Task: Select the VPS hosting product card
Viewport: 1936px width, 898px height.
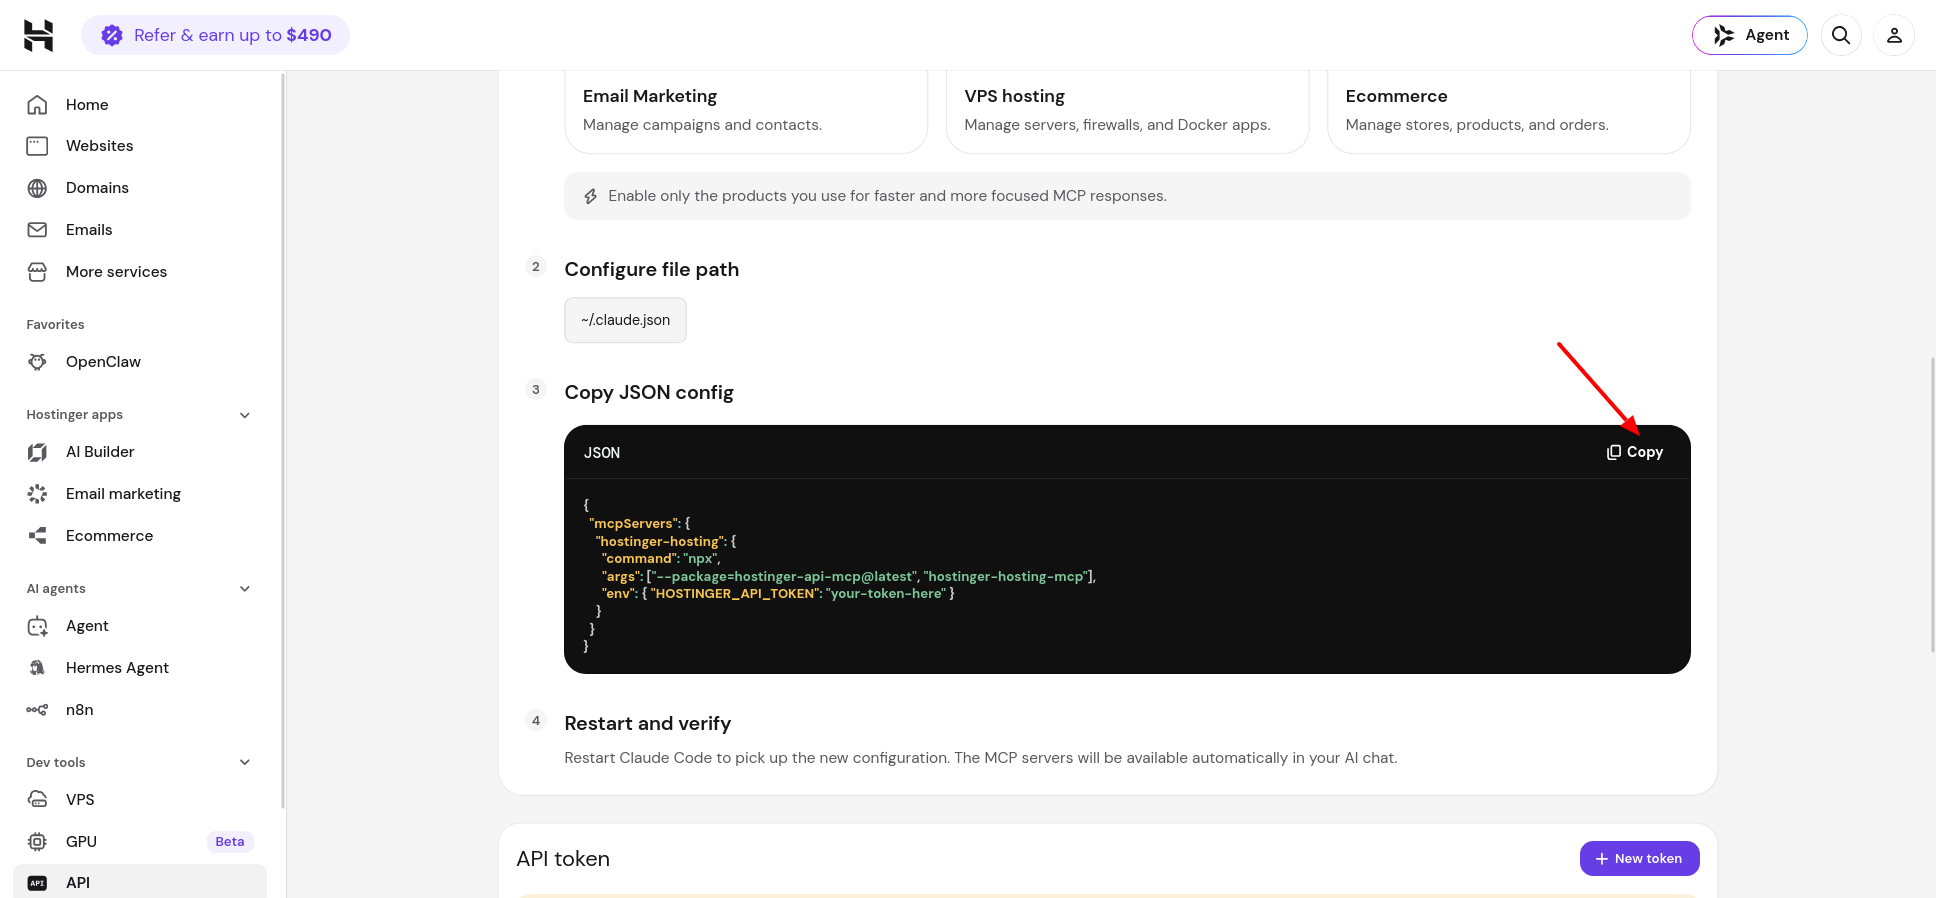Action: [x=1127, y=111]
